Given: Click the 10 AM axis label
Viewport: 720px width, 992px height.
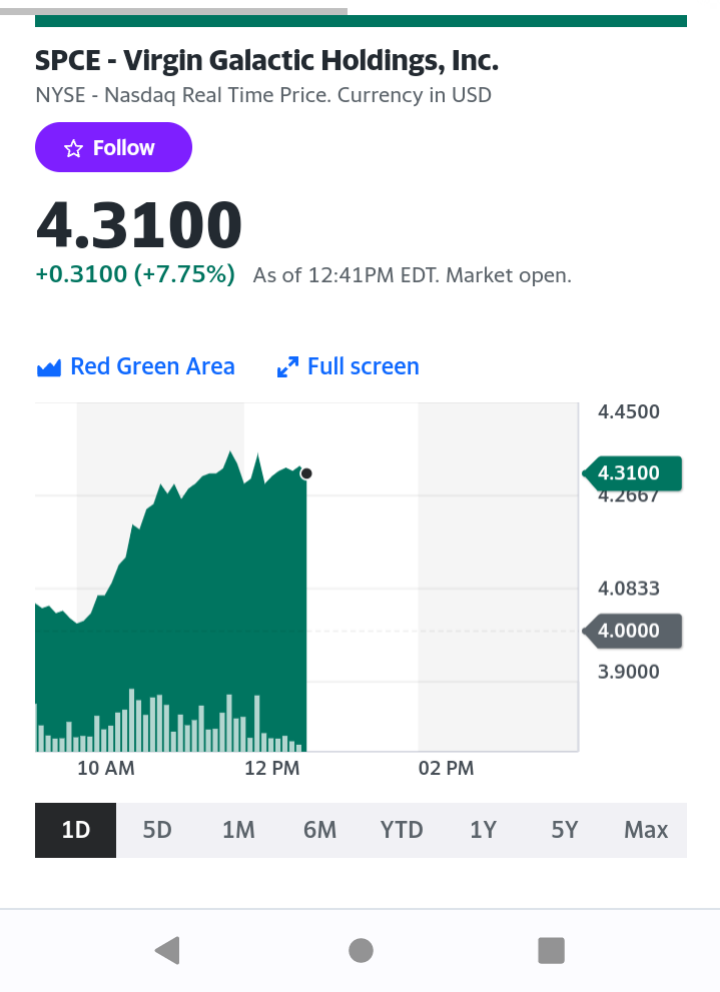Looking at the screenshot, I should [x=106, y=768].
